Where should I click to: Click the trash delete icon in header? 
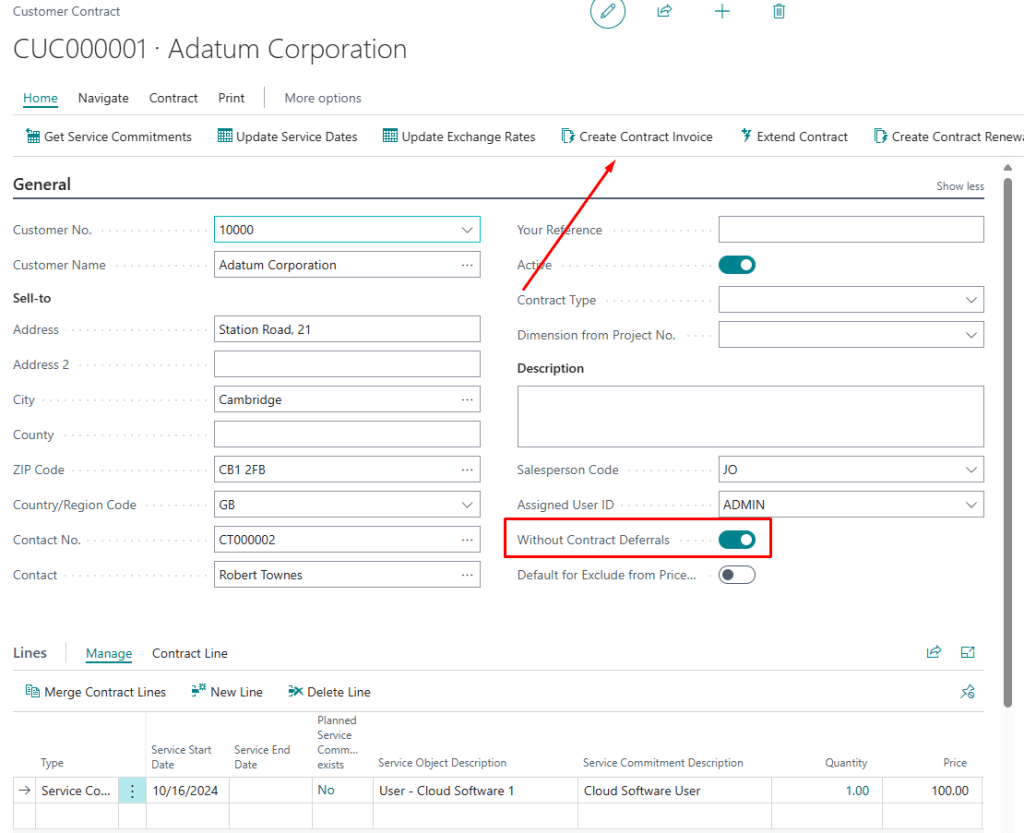(779, 12)
